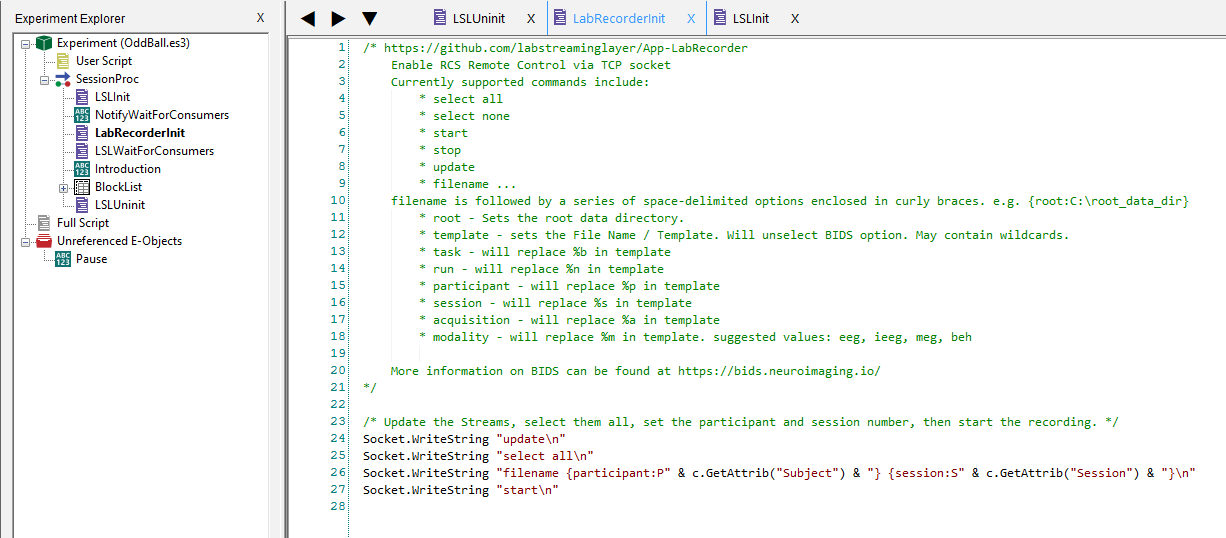Image resolution: width=1226 pixels, height=538 pixels.
Task: Switch to the LSLInit tab
Action: (x=751, y=19)
